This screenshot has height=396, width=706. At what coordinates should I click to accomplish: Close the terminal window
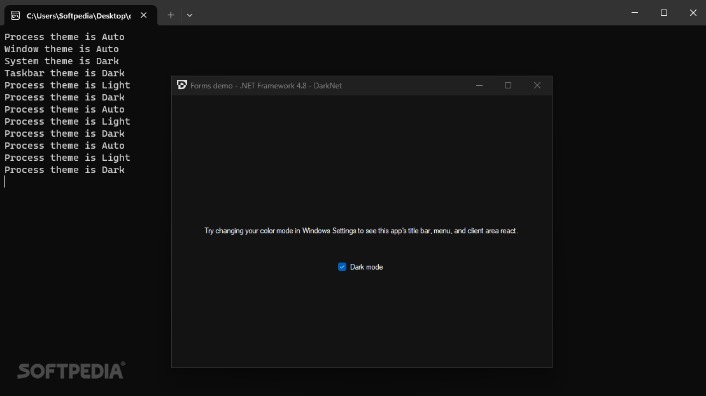693,13
